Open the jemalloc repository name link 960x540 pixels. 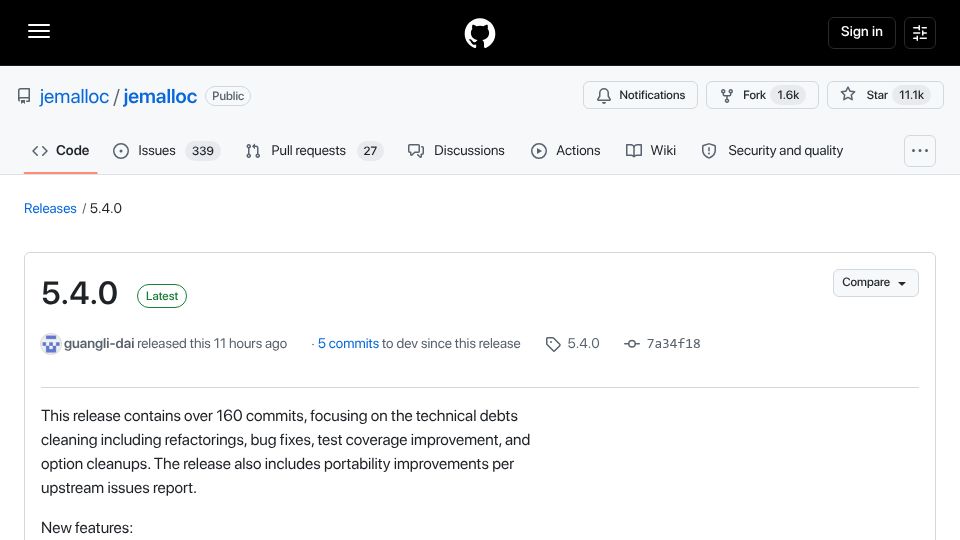tap(160, 96)
